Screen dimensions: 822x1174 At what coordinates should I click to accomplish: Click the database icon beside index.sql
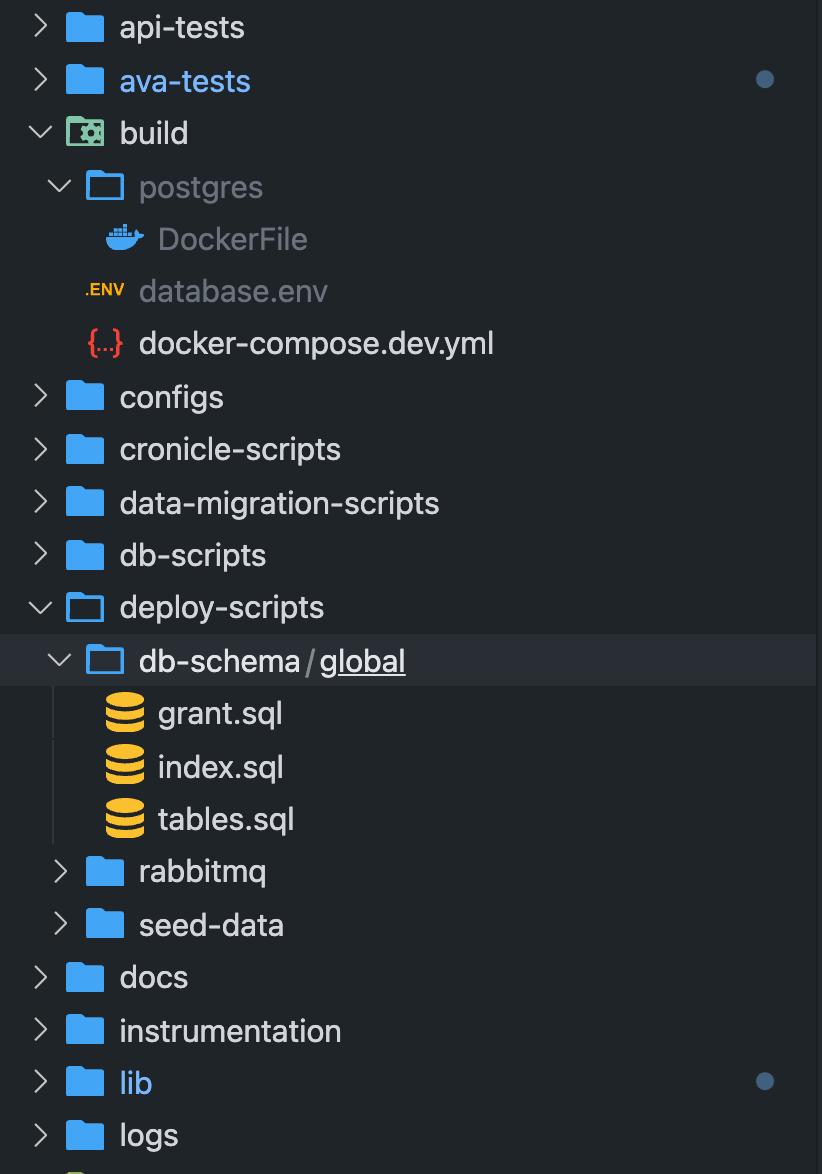tap(125, 766)
